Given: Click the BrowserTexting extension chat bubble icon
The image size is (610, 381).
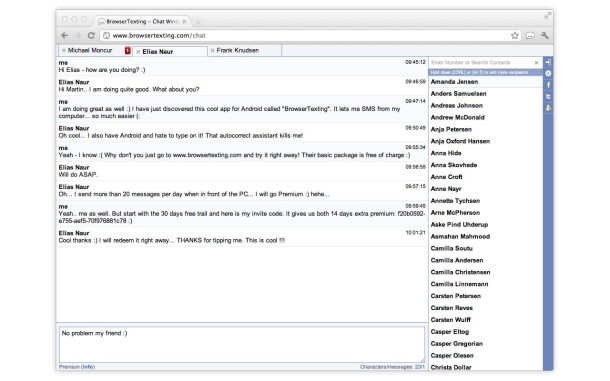Looking at the screenshot, I should [x=530, y=36].
